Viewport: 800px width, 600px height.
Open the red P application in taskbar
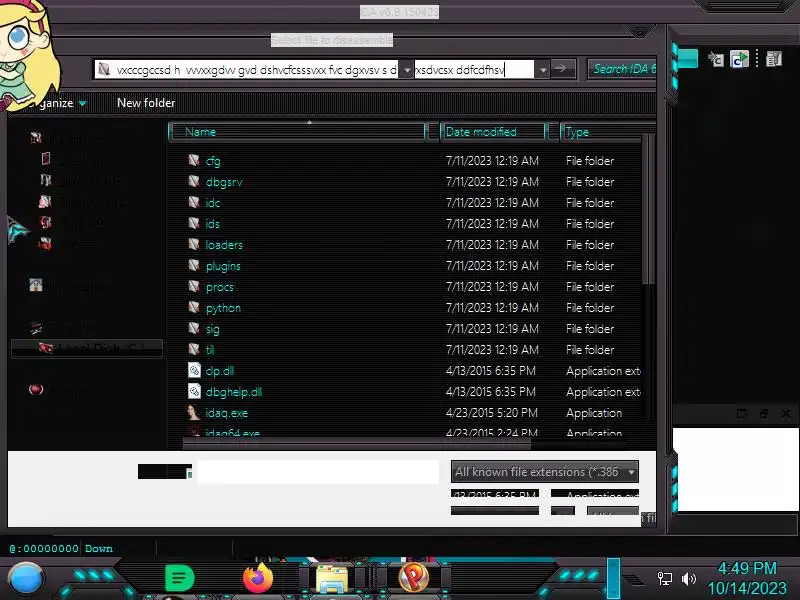tap(414, 578)
